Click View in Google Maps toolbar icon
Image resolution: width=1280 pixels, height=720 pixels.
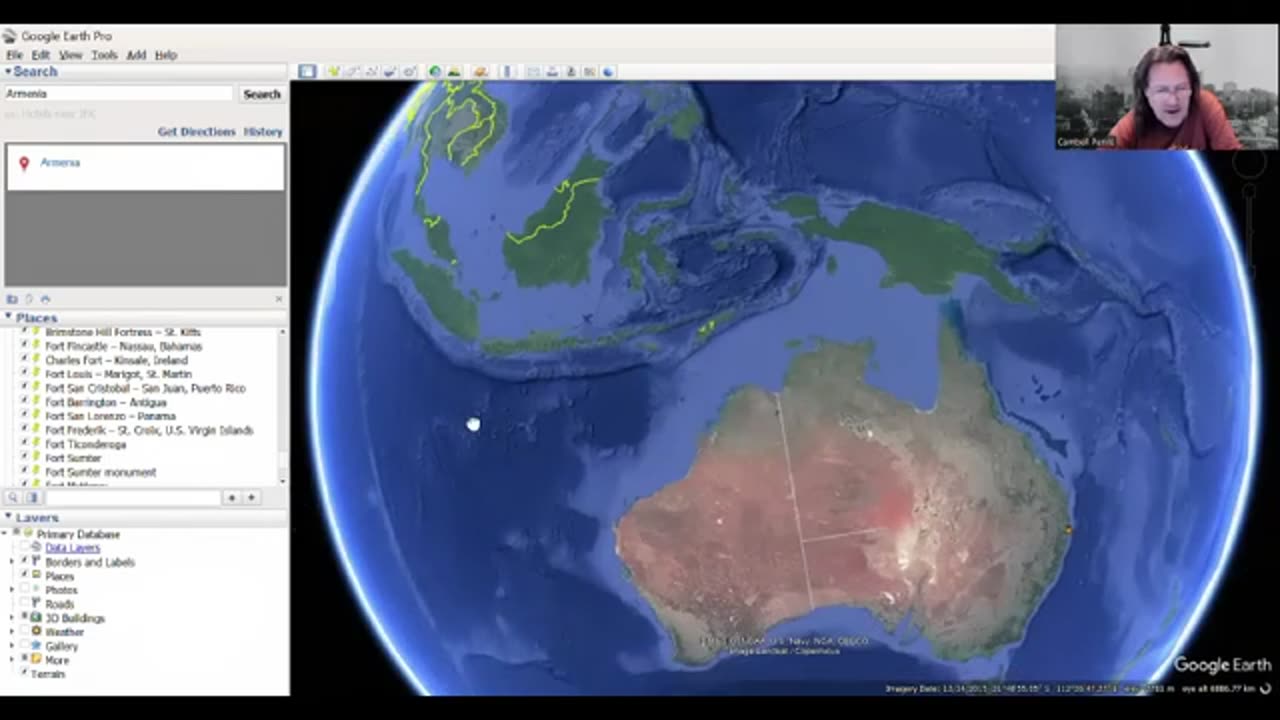589,71
